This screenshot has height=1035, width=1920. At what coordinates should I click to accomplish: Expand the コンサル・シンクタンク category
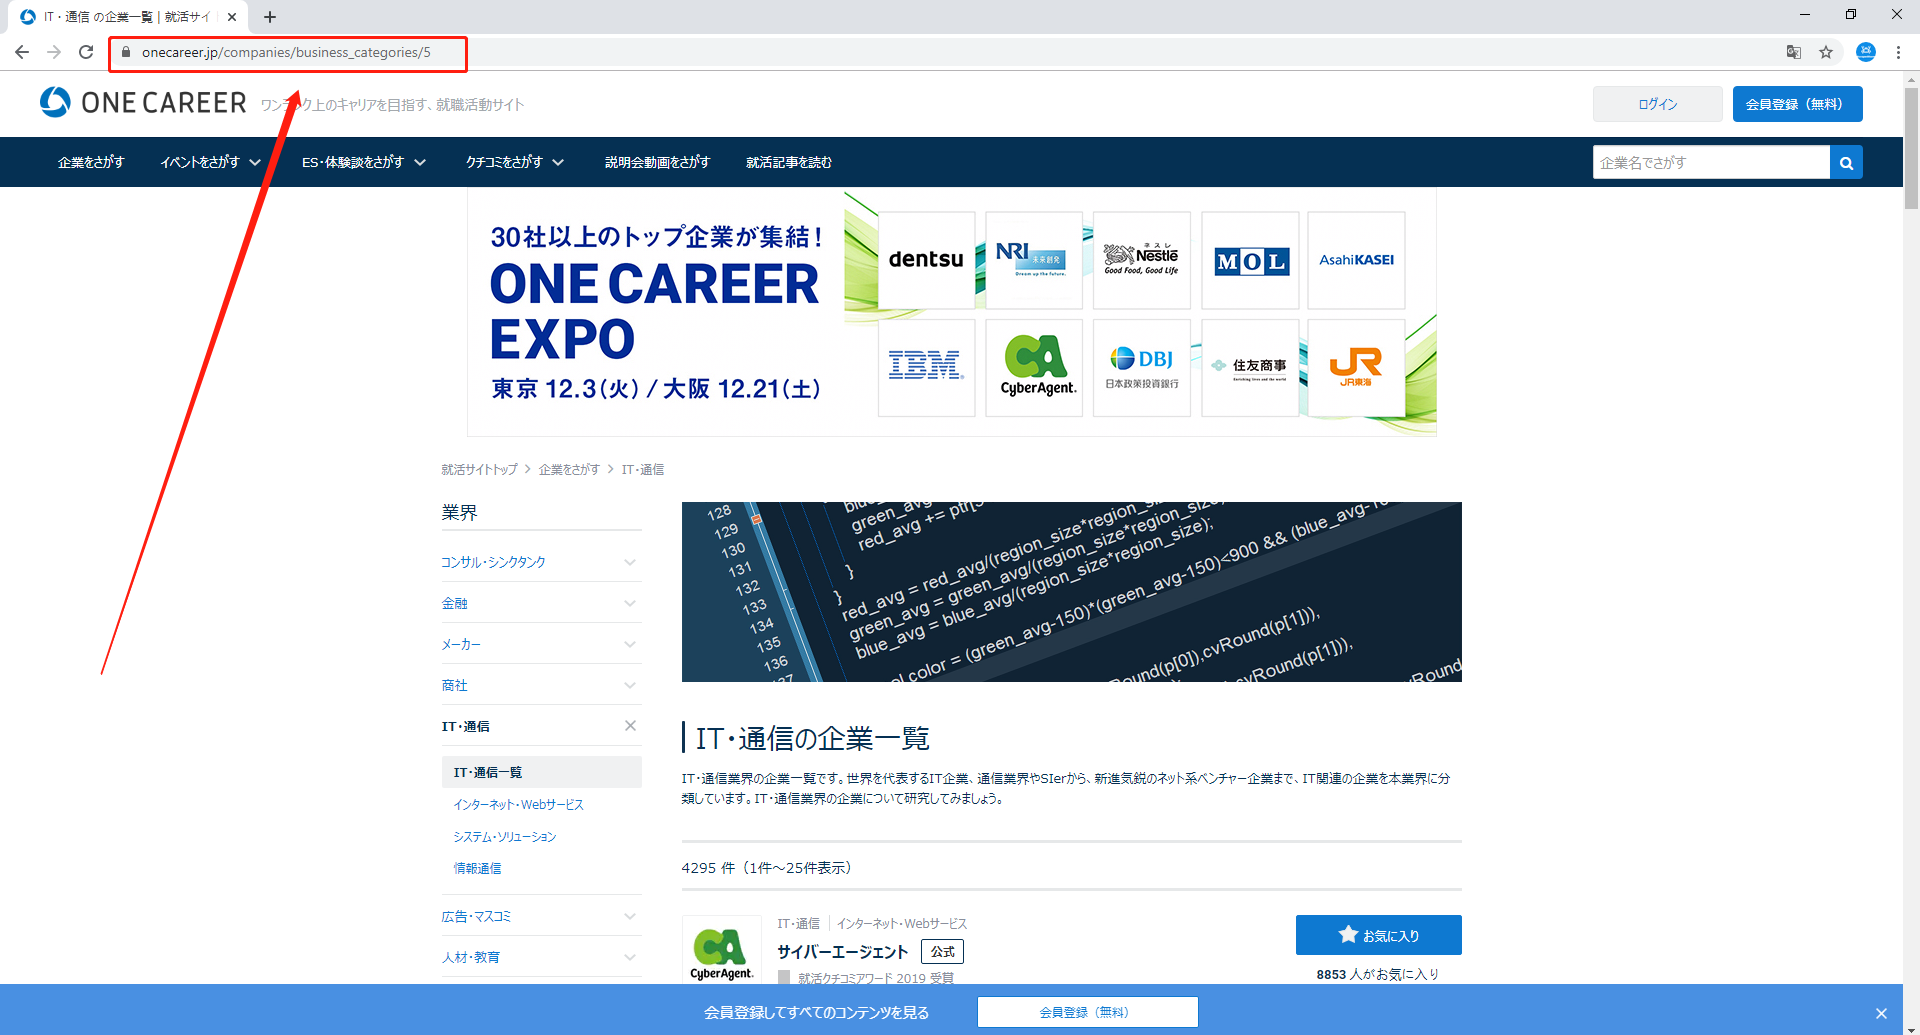540,562
